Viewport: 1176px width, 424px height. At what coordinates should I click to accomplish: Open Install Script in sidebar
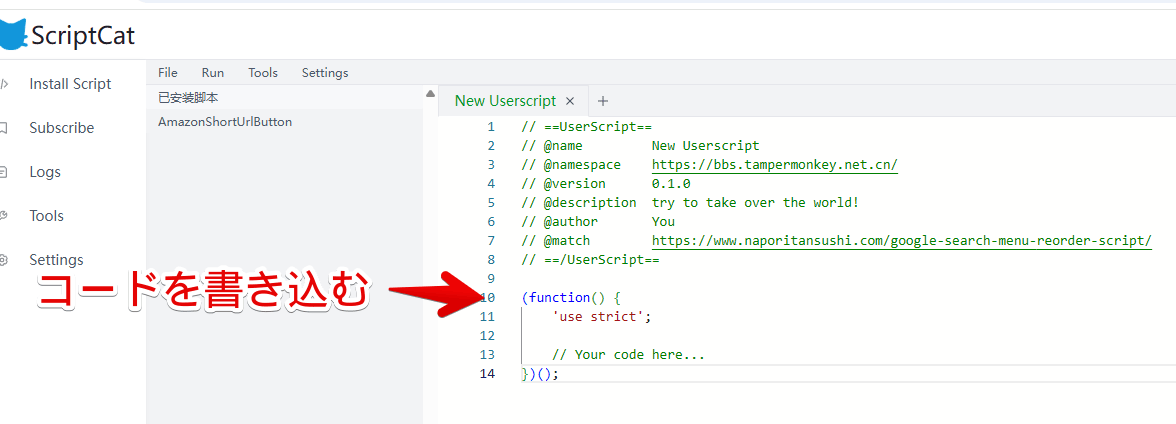coord(70,84)
